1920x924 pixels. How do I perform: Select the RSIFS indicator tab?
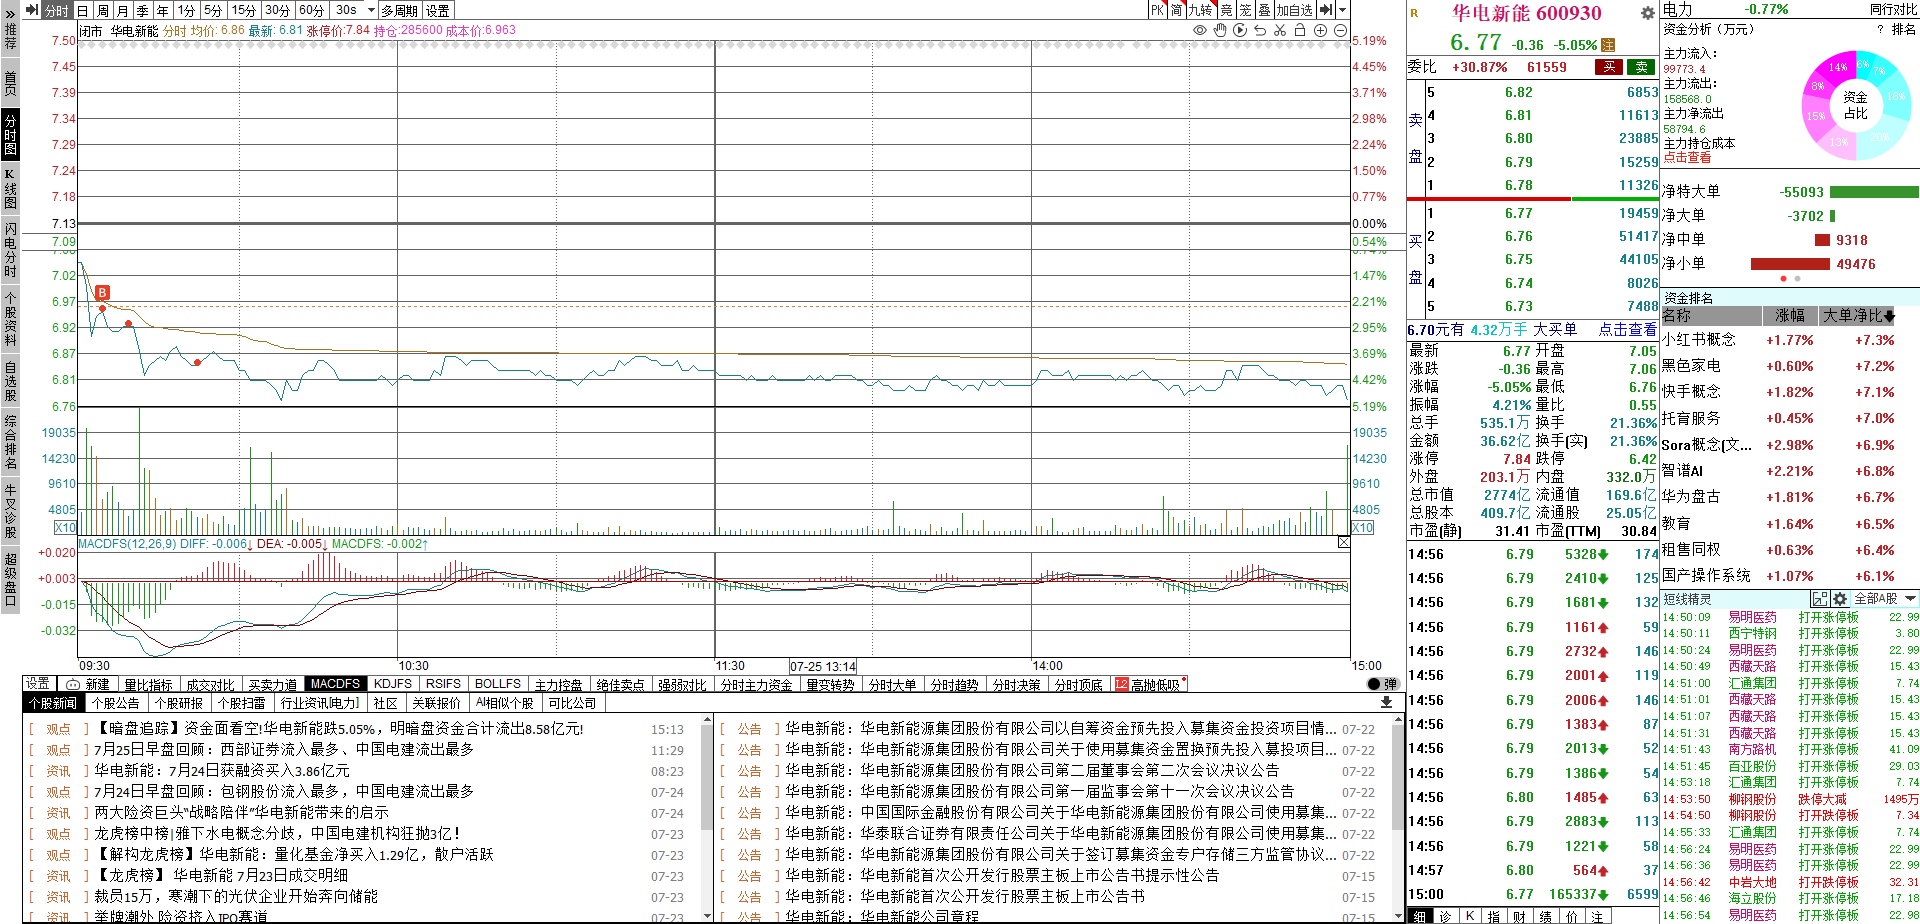tap(443, 684)
